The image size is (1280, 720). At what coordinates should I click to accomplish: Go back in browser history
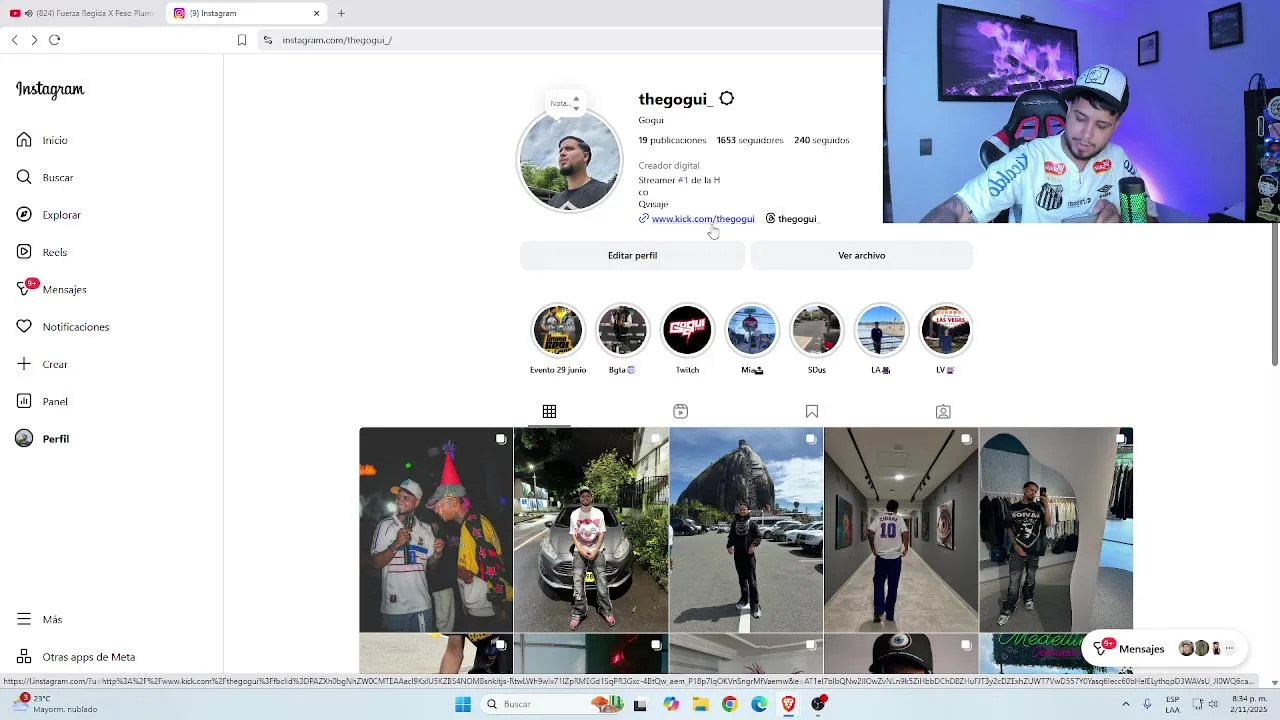(14, 40)
